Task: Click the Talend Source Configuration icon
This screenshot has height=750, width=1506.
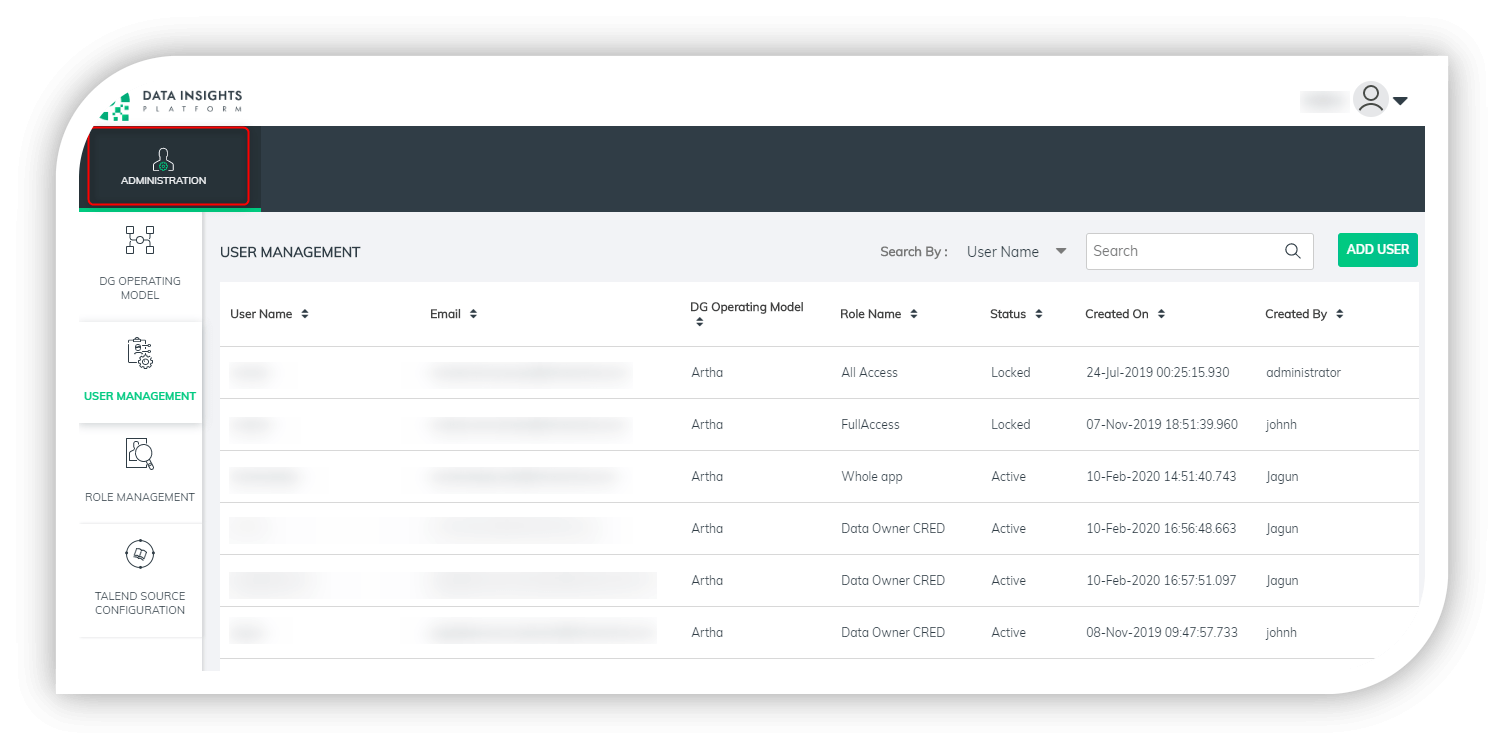Action: click(x=140, y=553)
